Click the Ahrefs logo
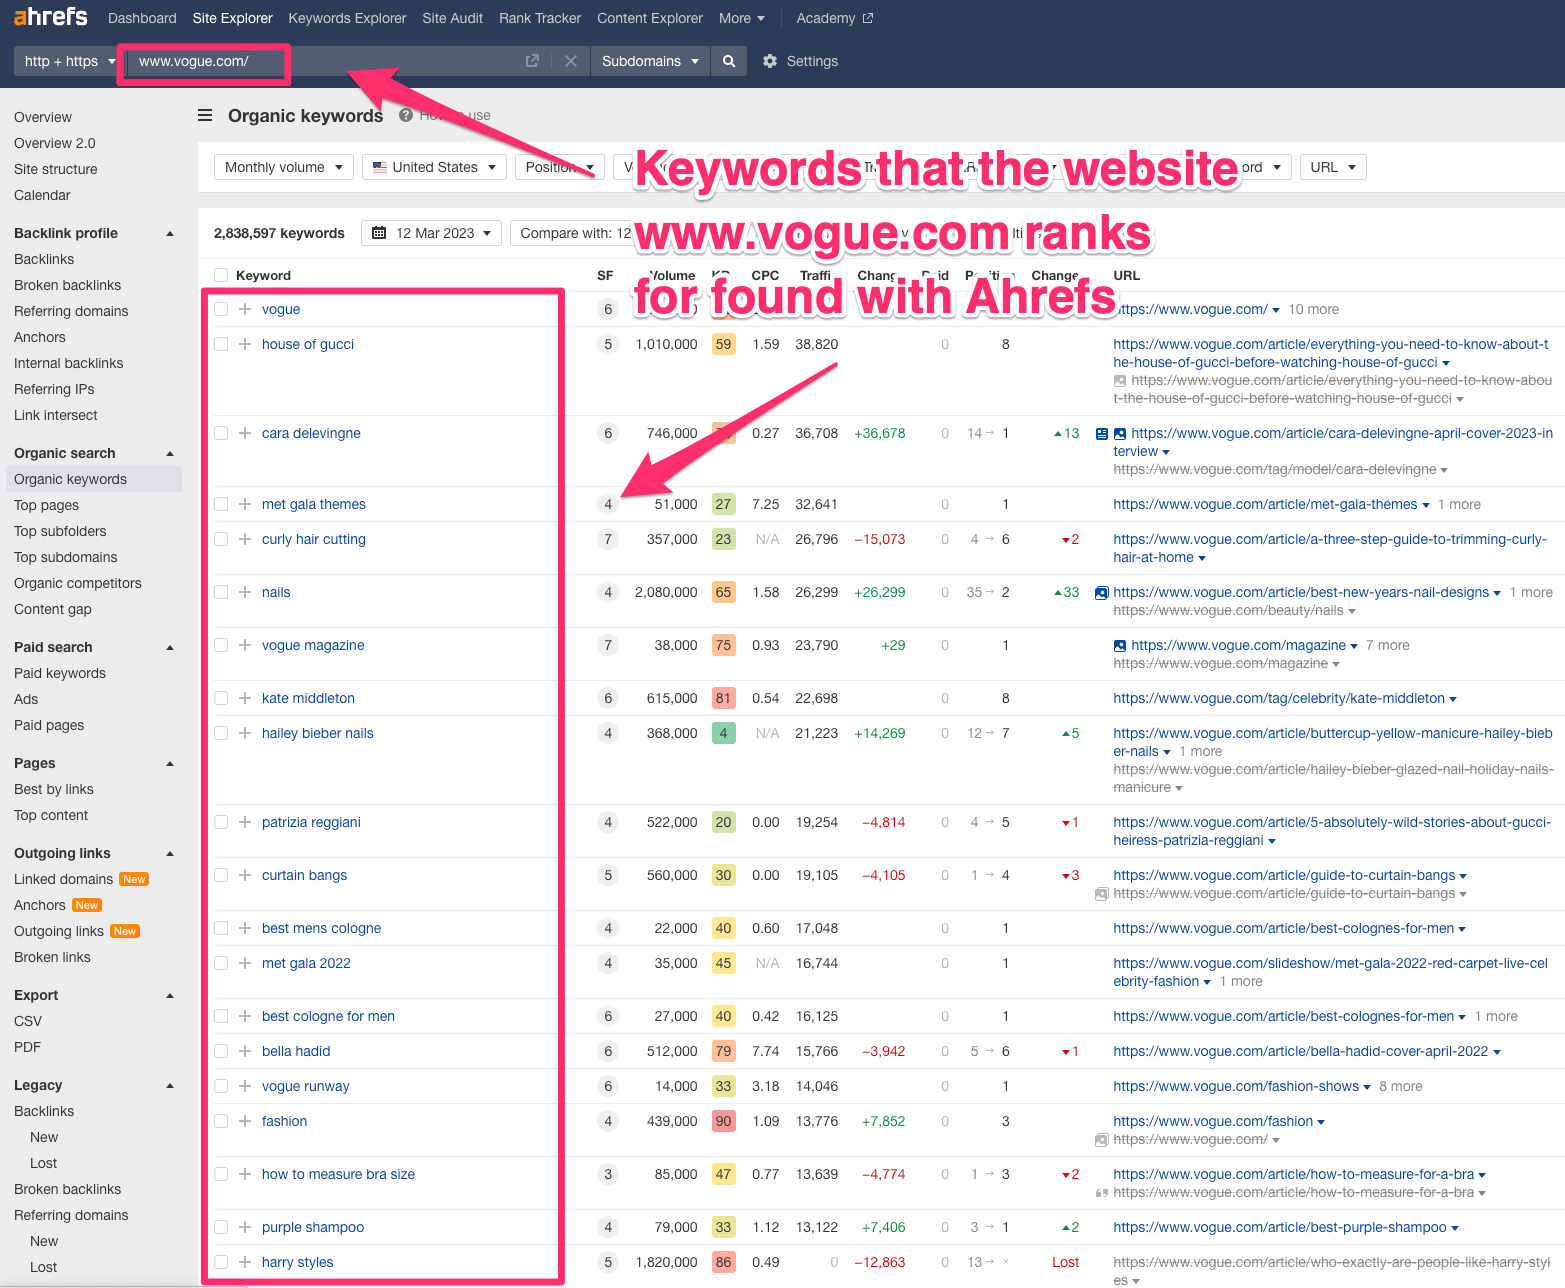 (x=51, y=17)
